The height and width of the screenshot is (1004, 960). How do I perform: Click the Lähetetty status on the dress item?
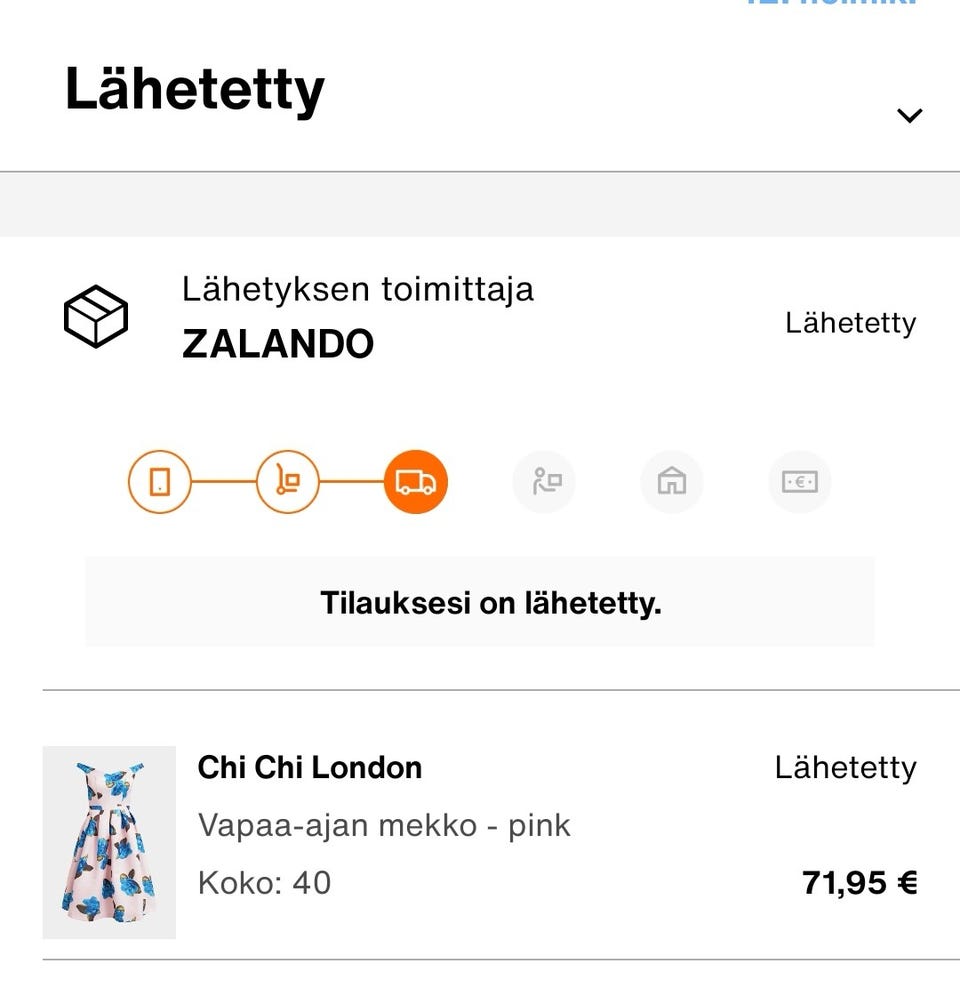(845, 768)
